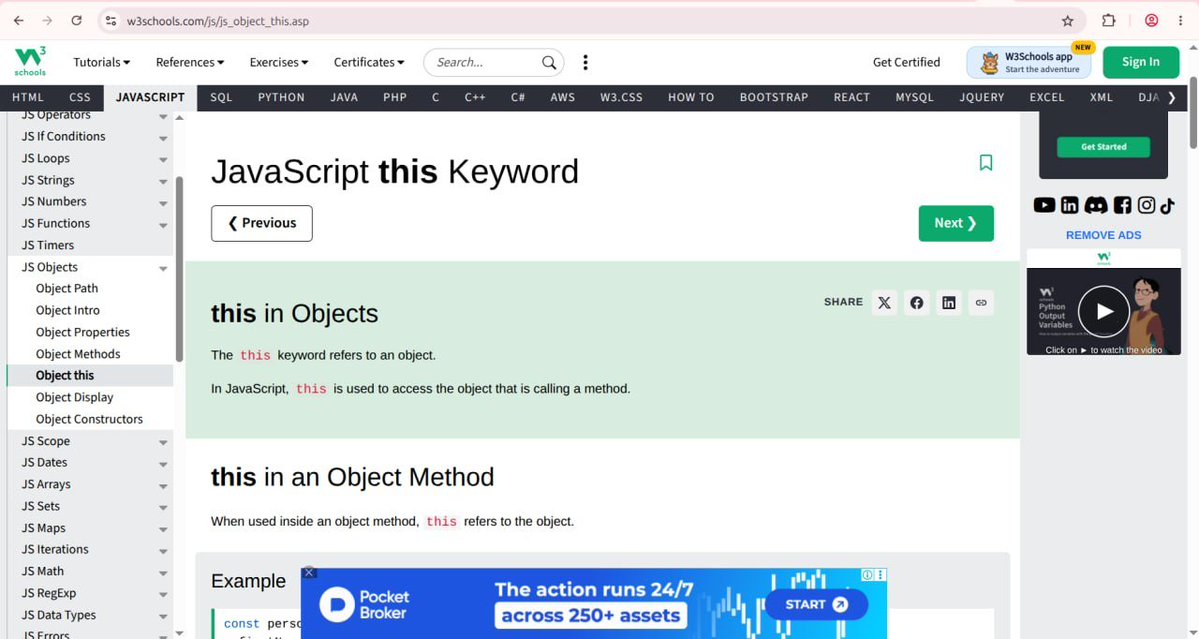1199x639 pixels.
Task: Open the References dropdown
Action: pyautogui.click(x=190, y=62)
